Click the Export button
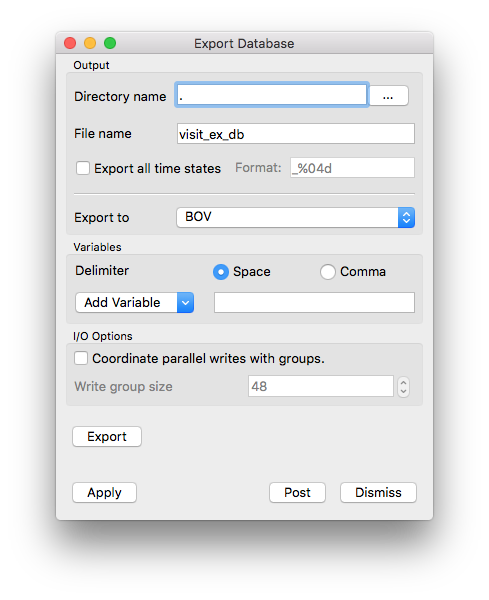 point(107,437)
